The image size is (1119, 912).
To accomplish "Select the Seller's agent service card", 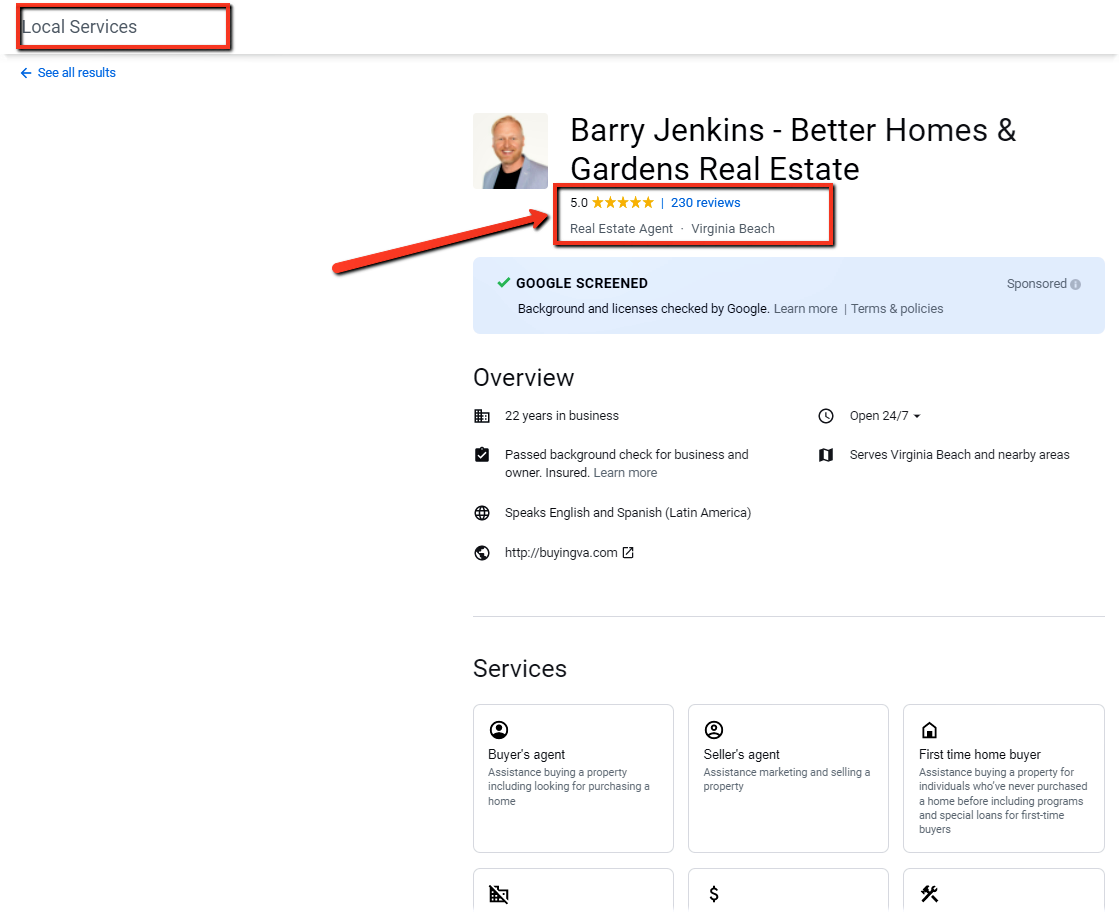I will pos(788,778).
